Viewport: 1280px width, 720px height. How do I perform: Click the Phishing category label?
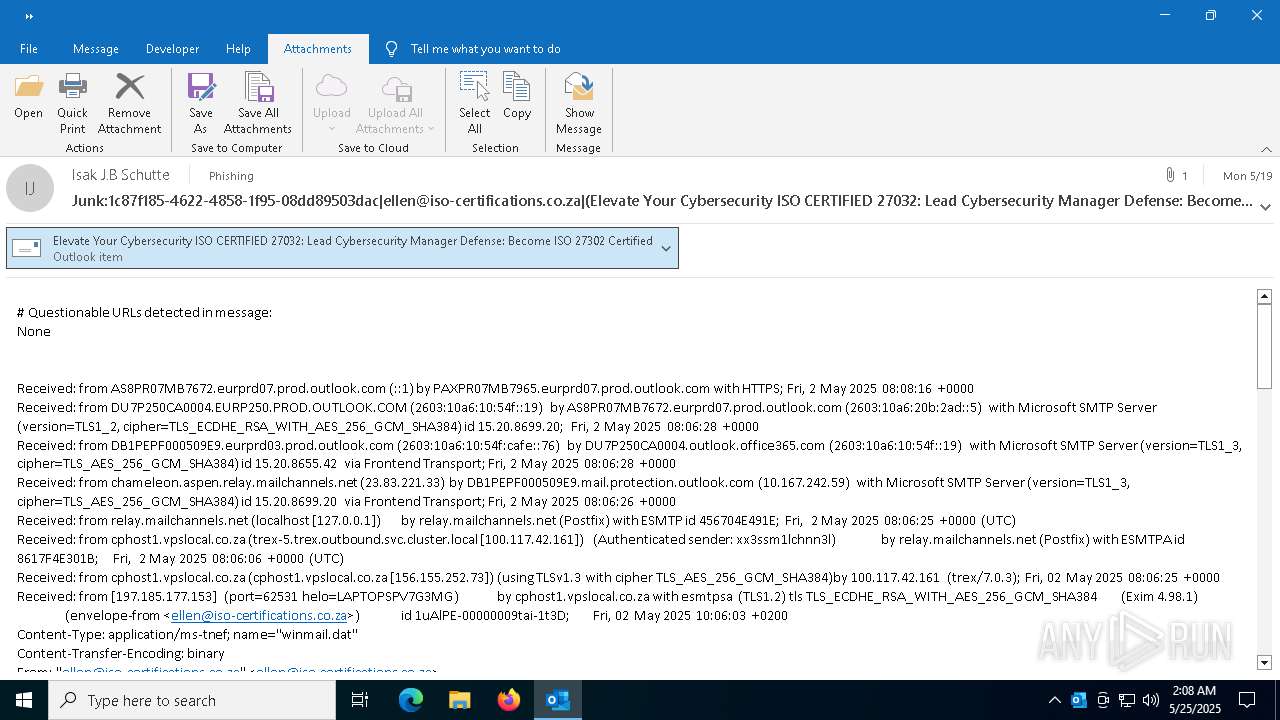[231, 176]
